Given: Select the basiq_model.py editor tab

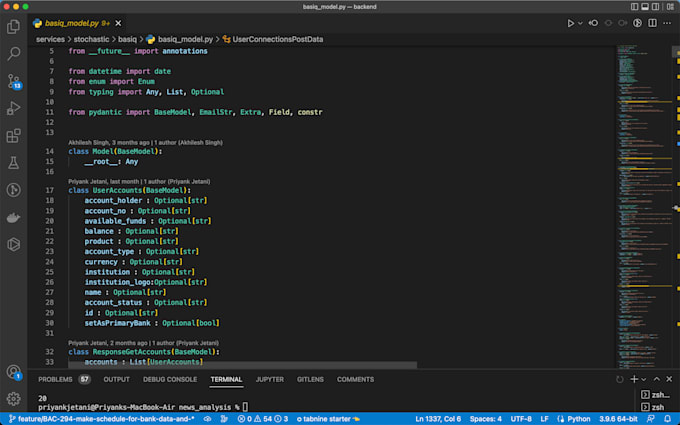Looking at the screenshot, I should click(x=78, y=23).
